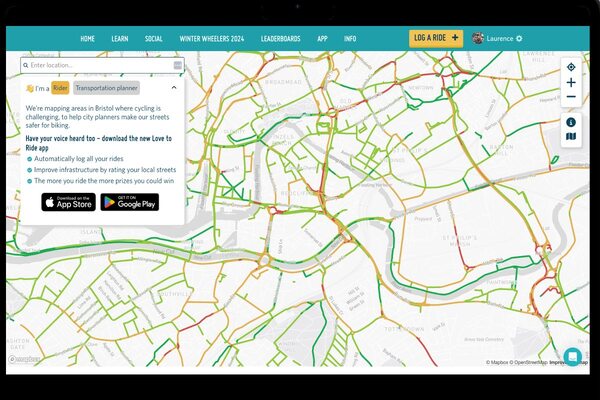Focus the Enter location search field
This screenshot has width=600, height=400.
point(102,65)
